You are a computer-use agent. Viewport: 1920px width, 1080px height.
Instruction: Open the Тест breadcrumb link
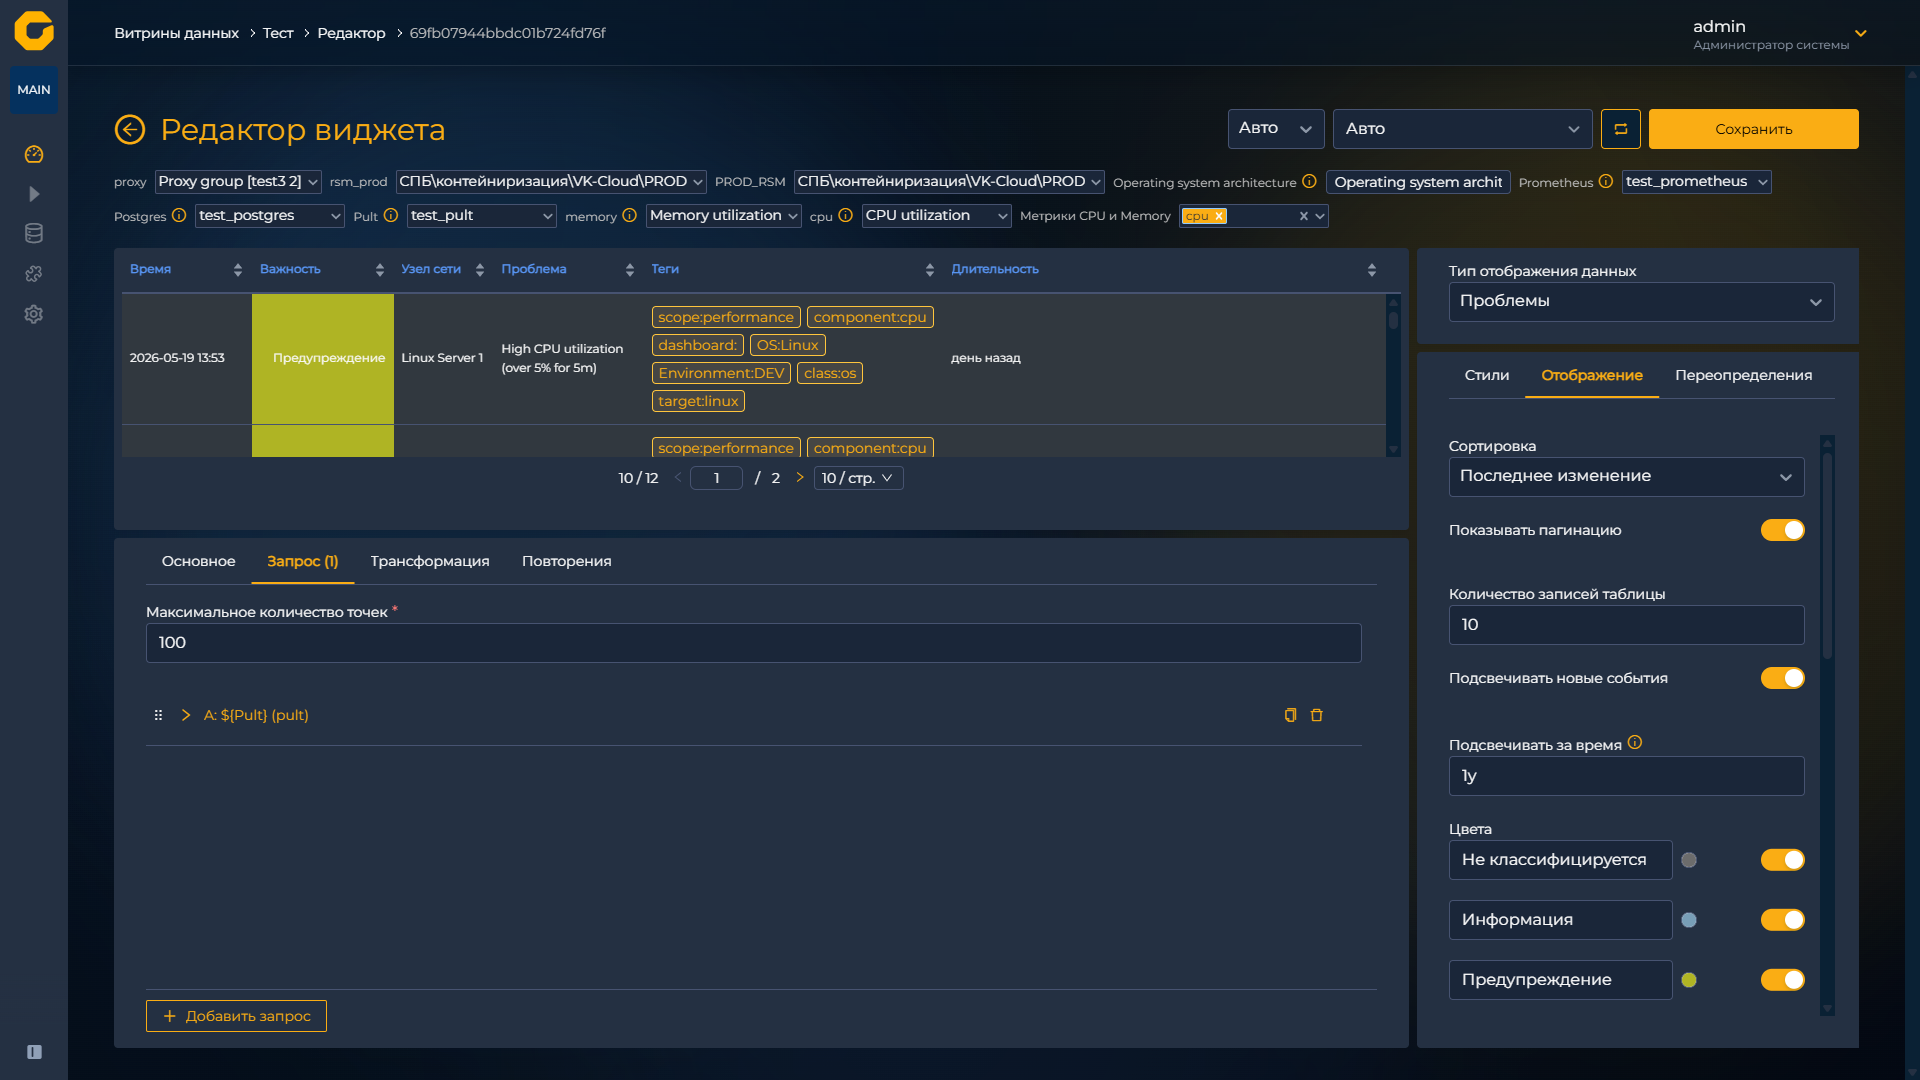click(x=278, y=33)
